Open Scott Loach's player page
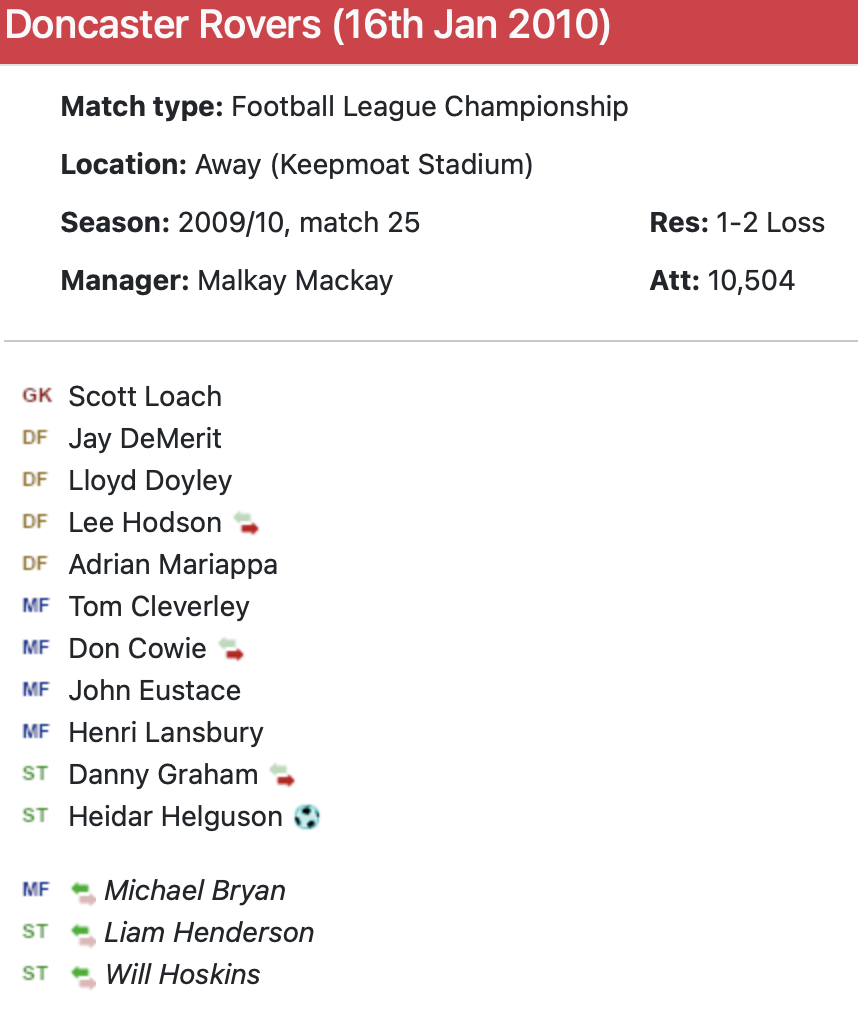Image resolution: width=858 pixels, height=1016 pixels. tap(145, 397)
